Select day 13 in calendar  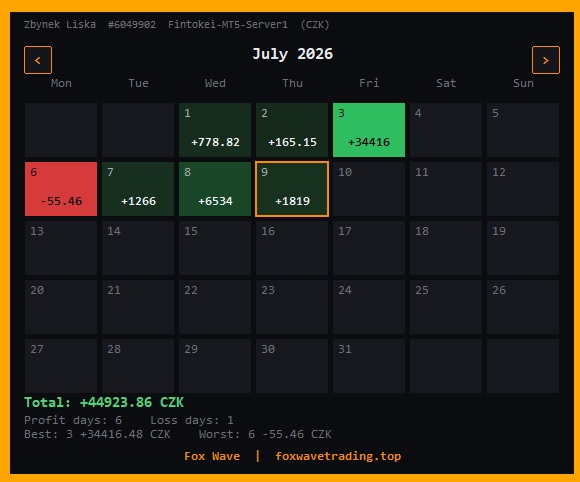coord(61,248)
